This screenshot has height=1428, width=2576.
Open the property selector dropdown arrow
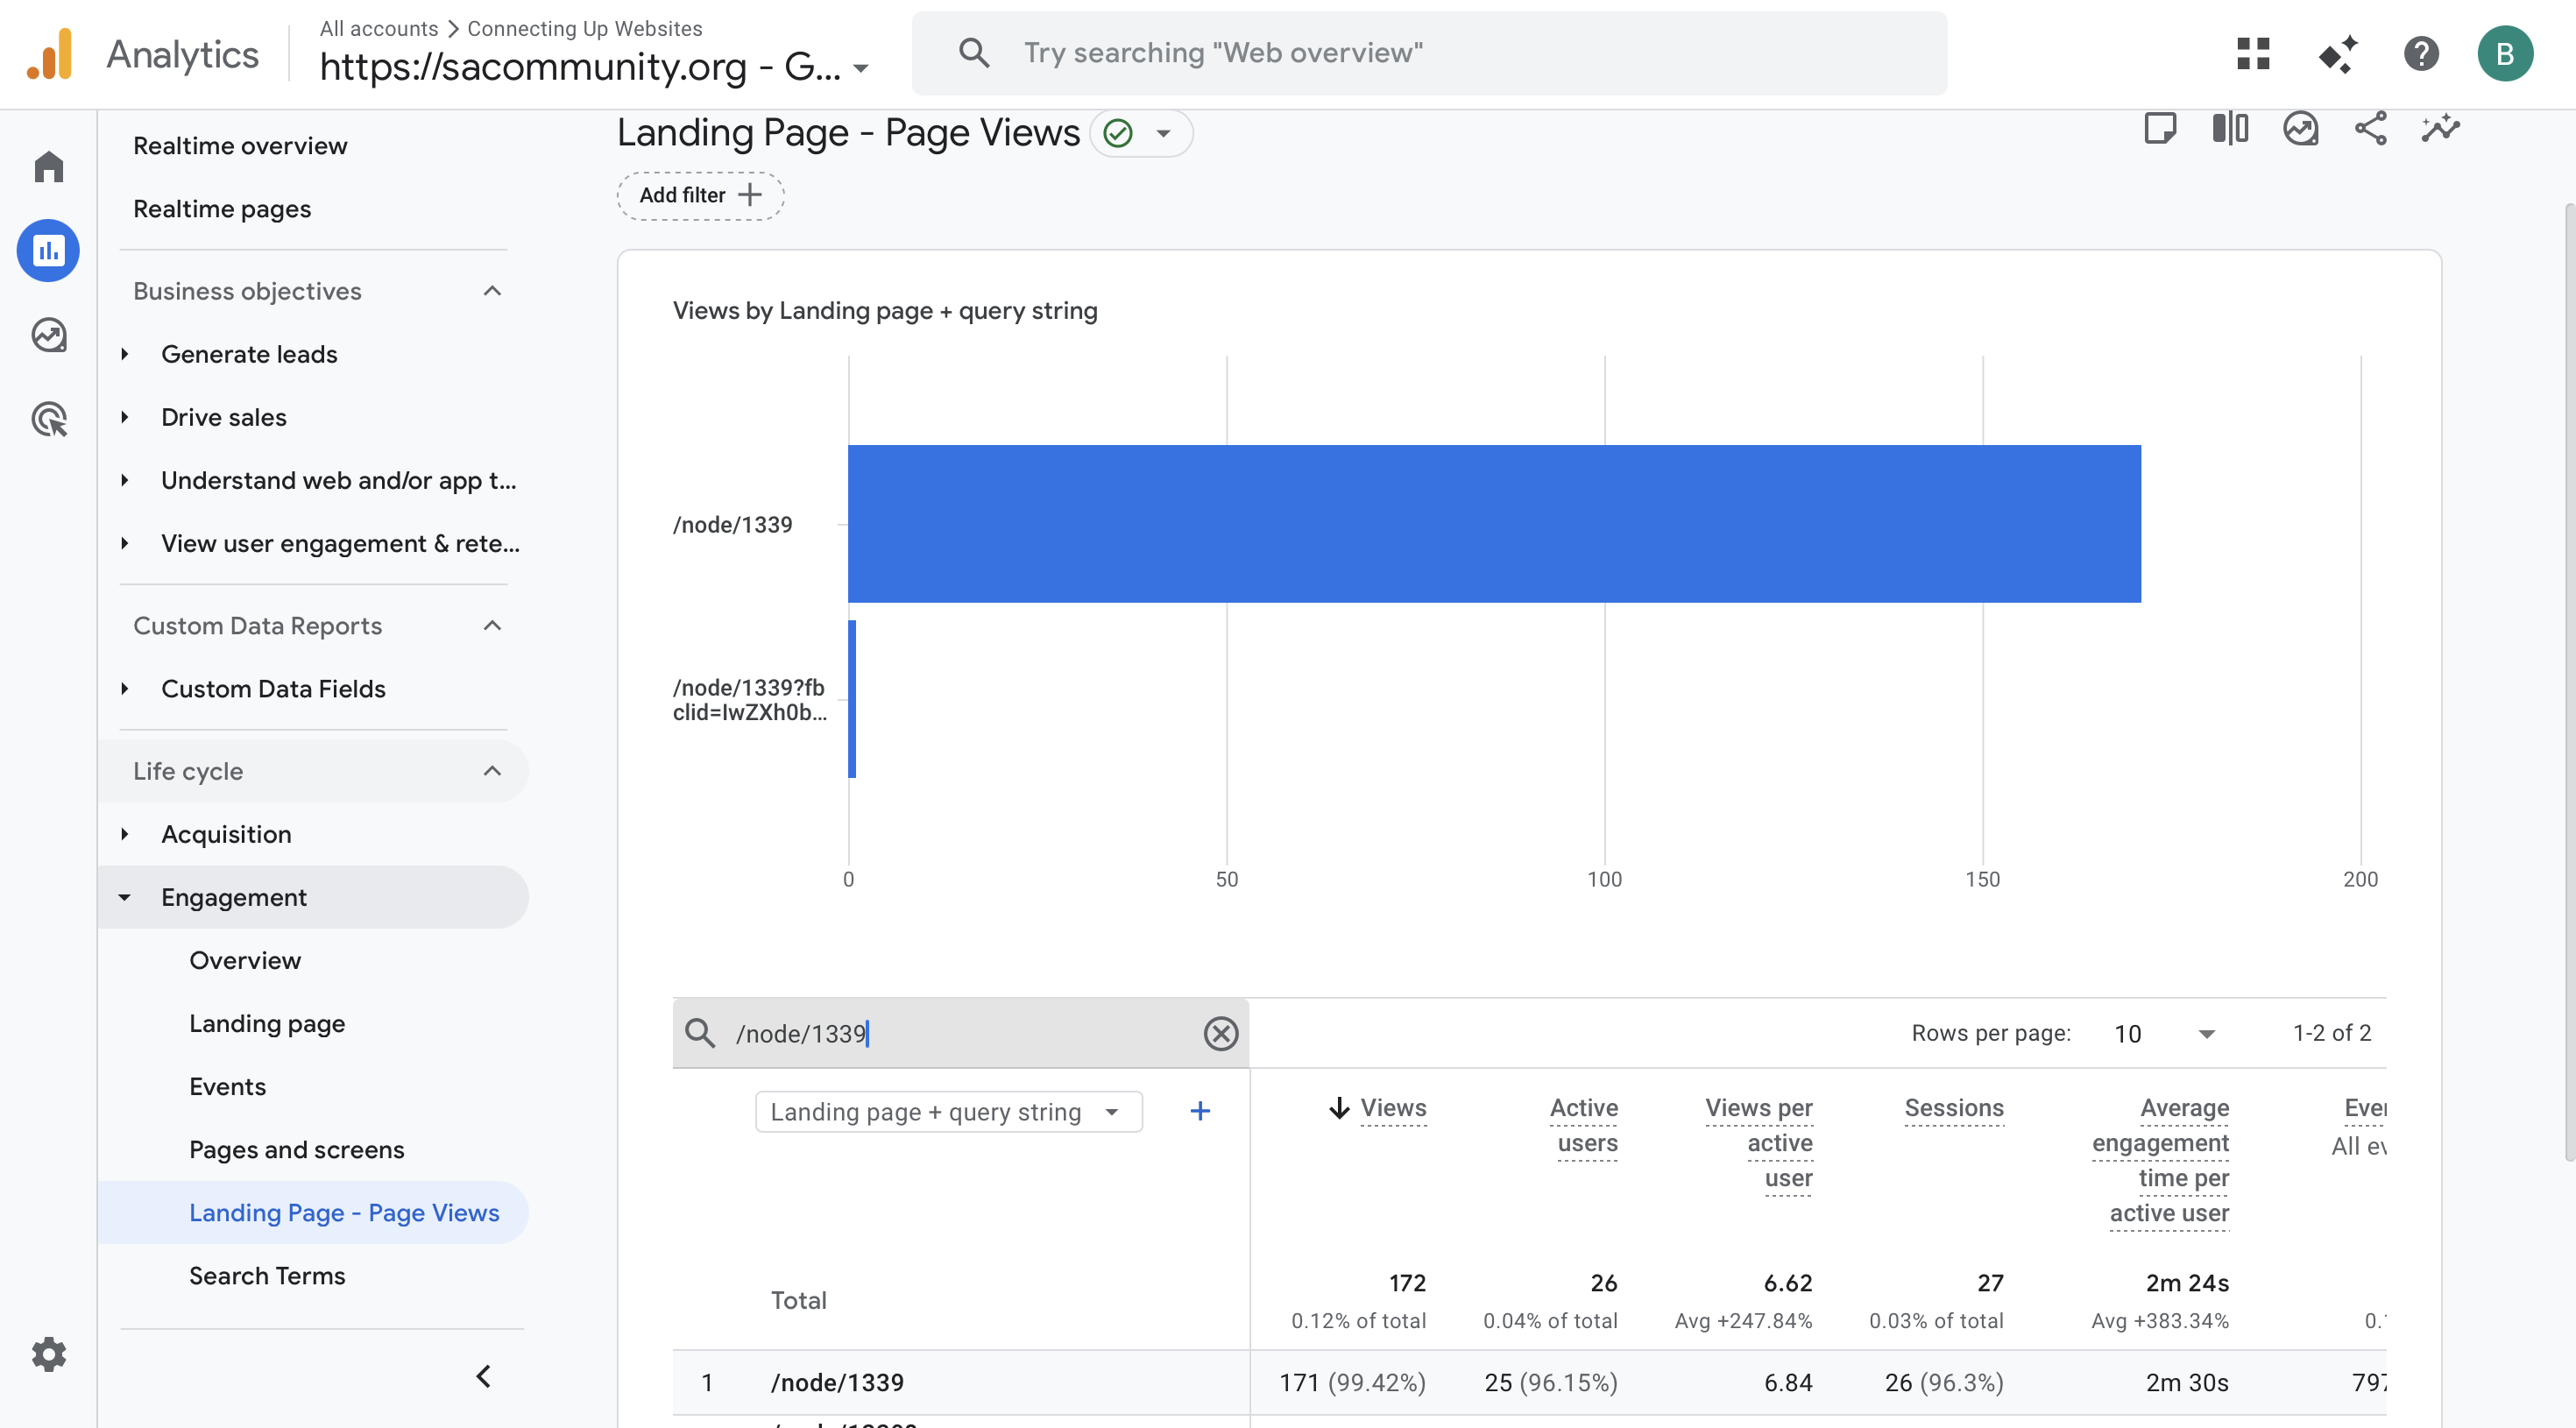pyautogui.click(x=861, y=69)
